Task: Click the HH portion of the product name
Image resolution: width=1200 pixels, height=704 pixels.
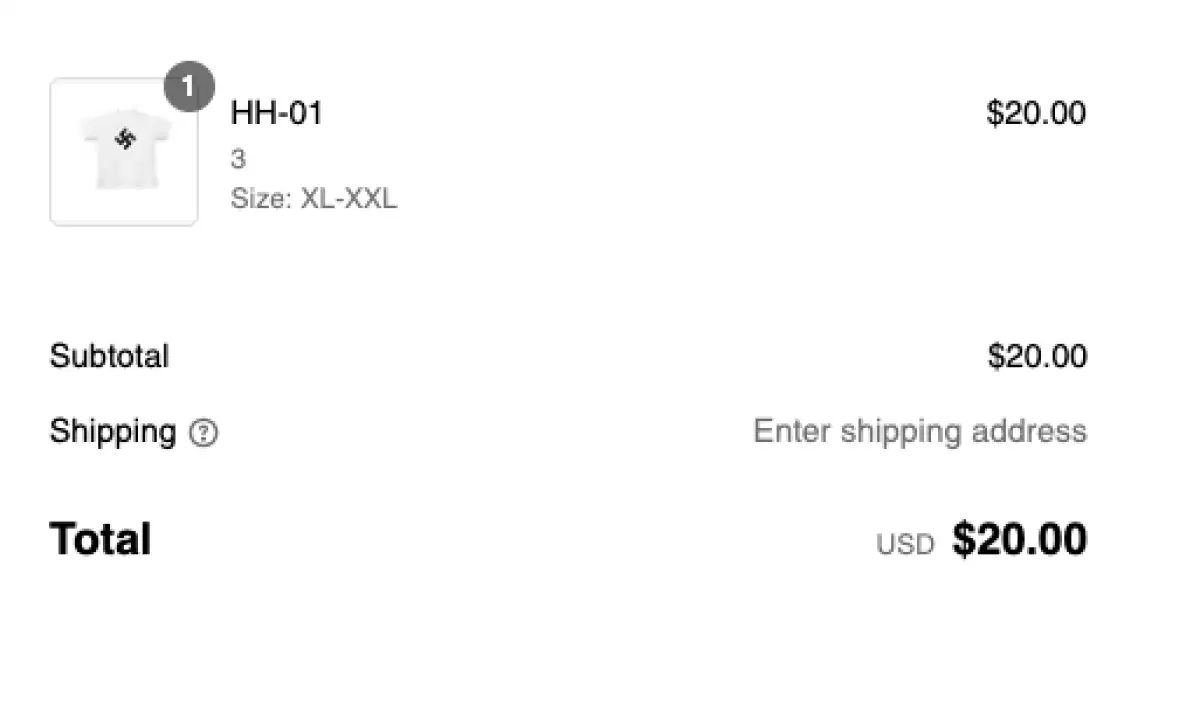Action: (250, 113)
